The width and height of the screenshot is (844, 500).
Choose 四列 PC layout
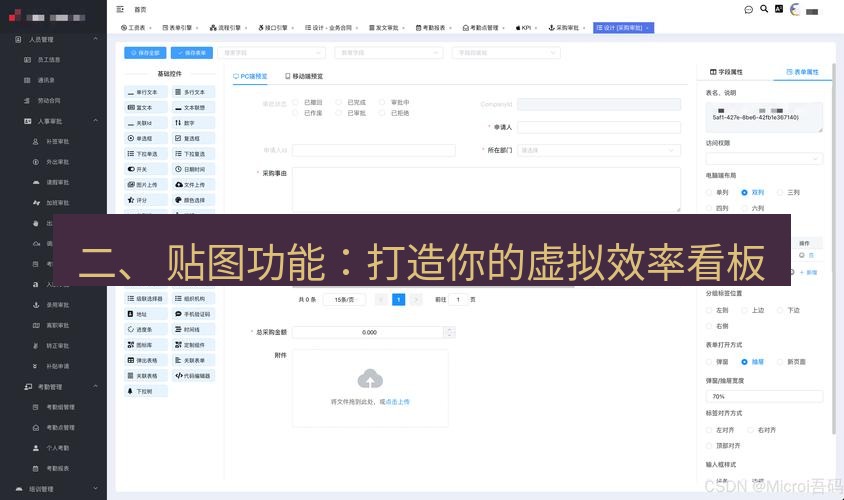709,208
